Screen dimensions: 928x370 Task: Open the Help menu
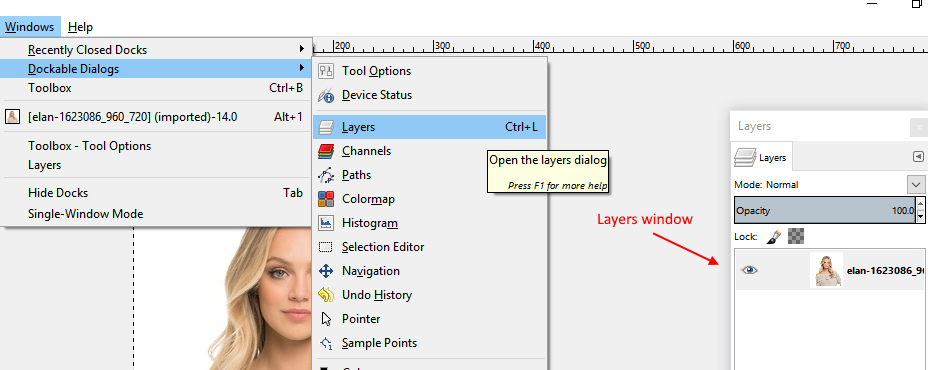click(x=80, y=27)
